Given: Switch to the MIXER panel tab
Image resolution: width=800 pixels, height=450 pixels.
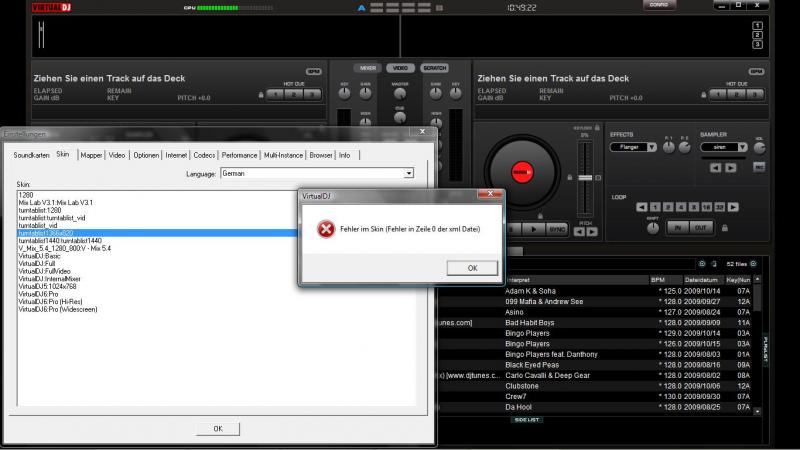Looking at the screenshot, I should coord(367,68).
